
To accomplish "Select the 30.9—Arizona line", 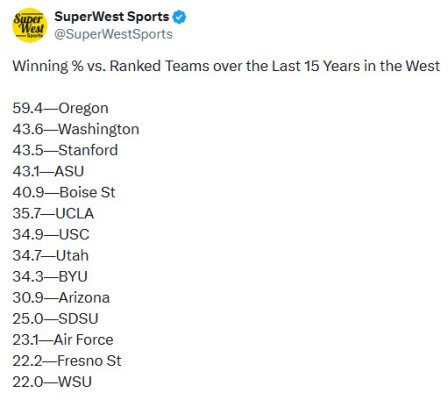I will click(61, 298).
